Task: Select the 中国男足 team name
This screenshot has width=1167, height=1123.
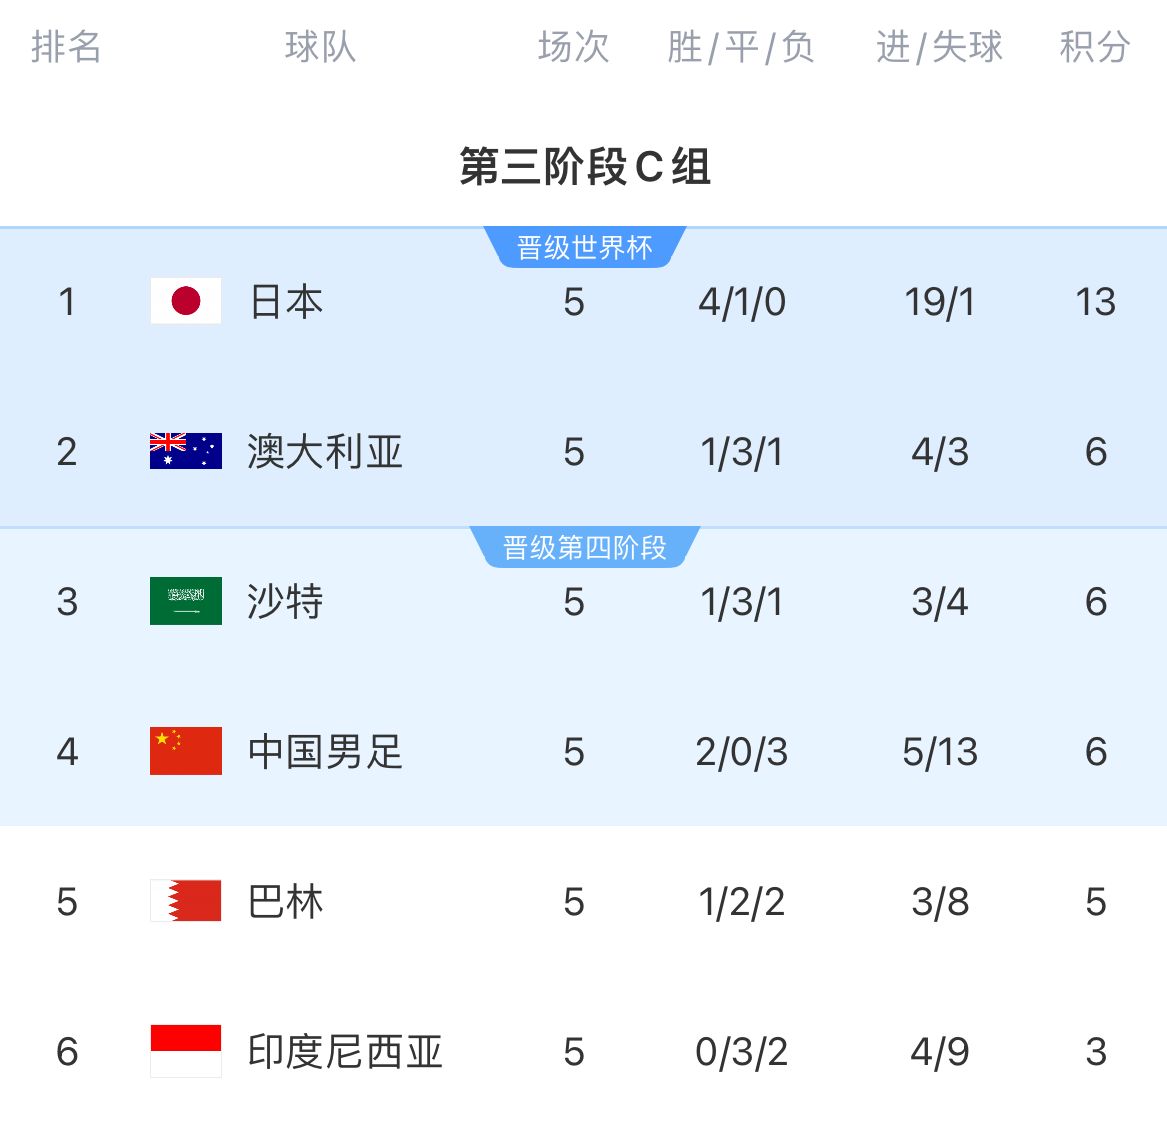Action: [x=325, y=752]
